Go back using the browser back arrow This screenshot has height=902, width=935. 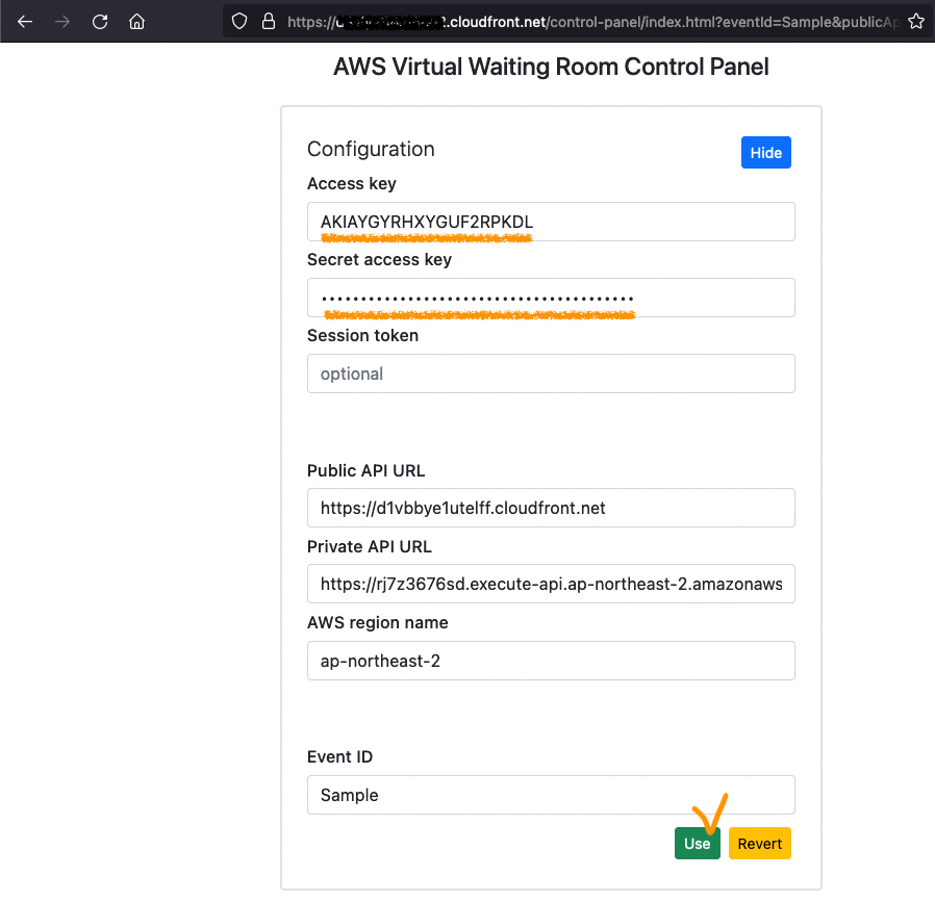(25, 22)
